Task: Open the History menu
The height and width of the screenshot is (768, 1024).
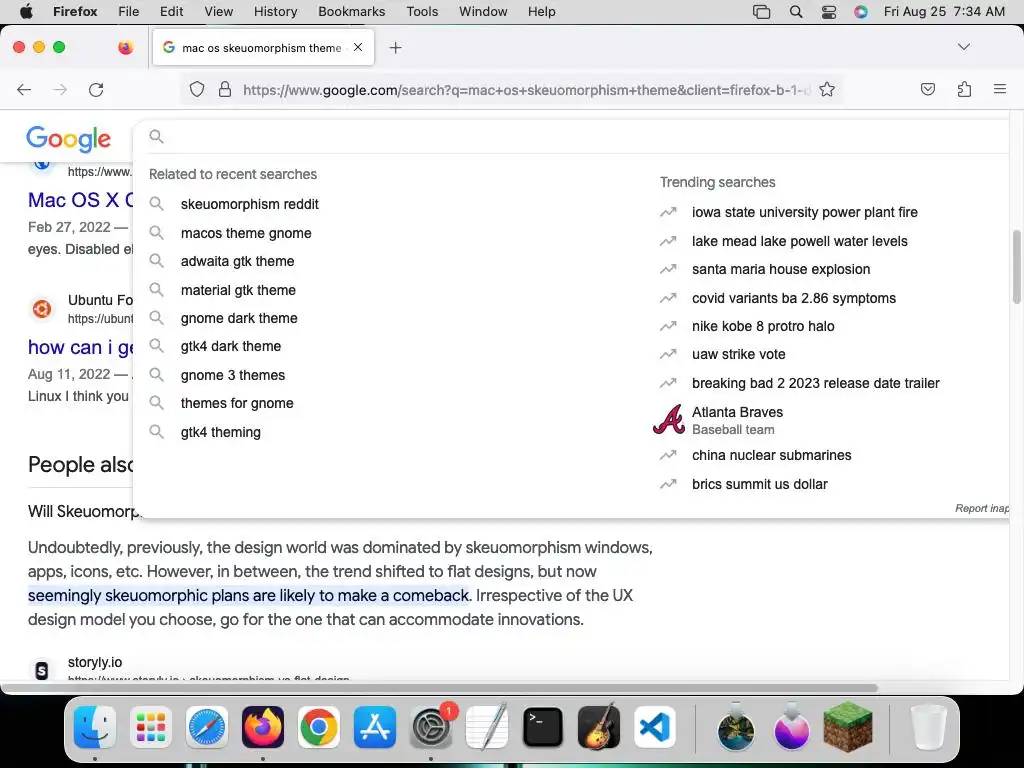Action: pyautogui.click(x=275, y=12)
